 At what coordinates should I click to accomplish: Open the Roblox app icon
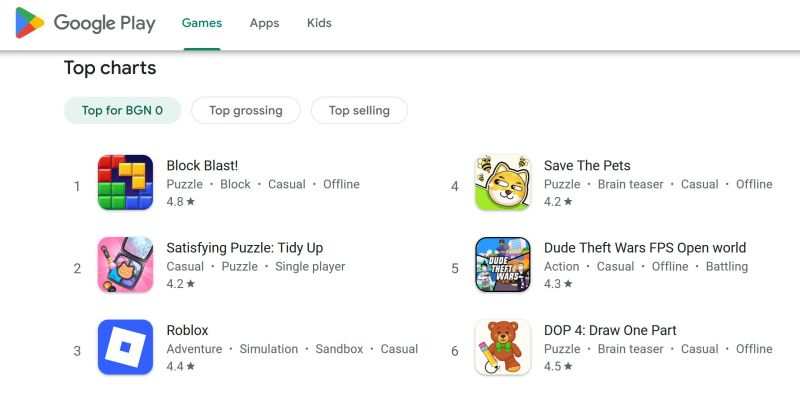tap(125, 347)
